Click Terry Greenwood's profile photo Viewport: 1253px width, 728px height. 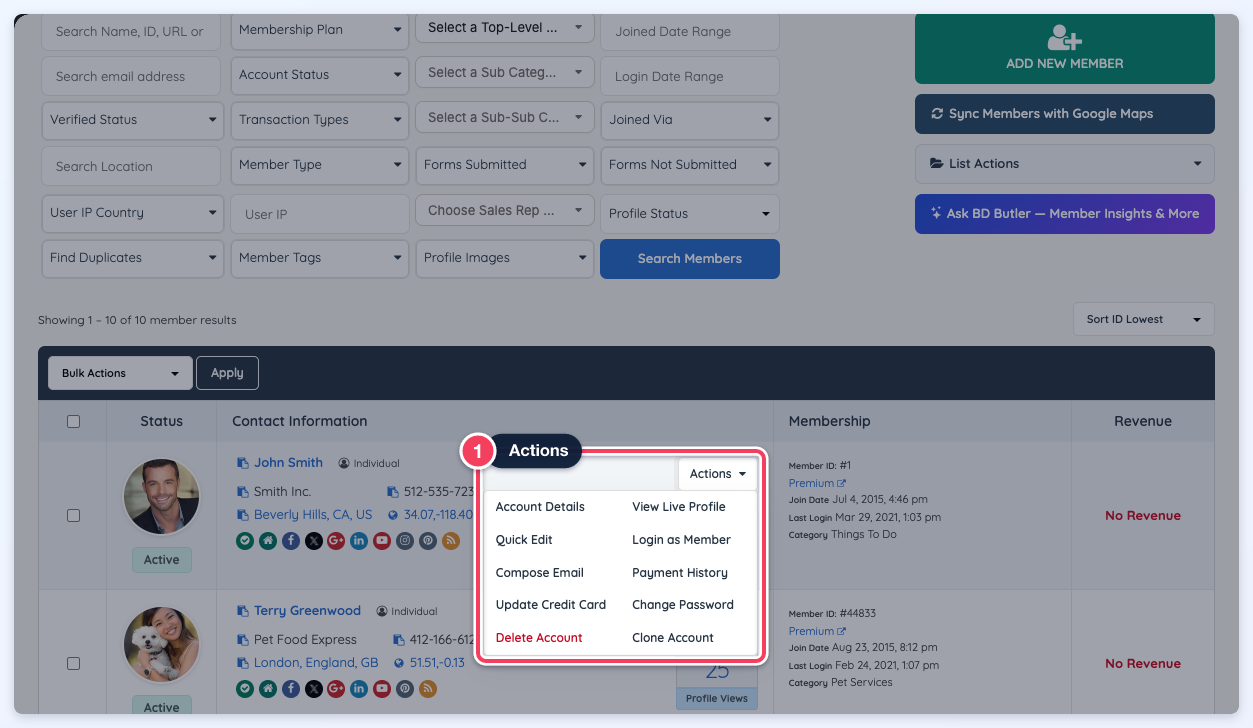(x=161, y=645)
